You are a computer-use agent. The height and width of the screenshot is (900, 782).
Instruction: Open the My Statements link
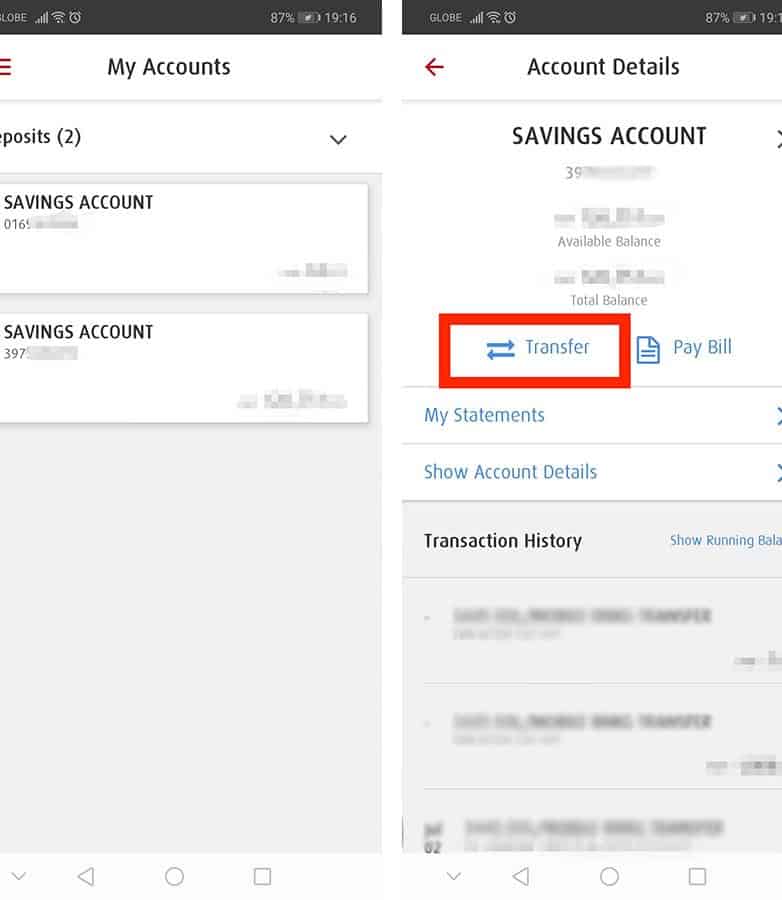click(x=484, y=416)
